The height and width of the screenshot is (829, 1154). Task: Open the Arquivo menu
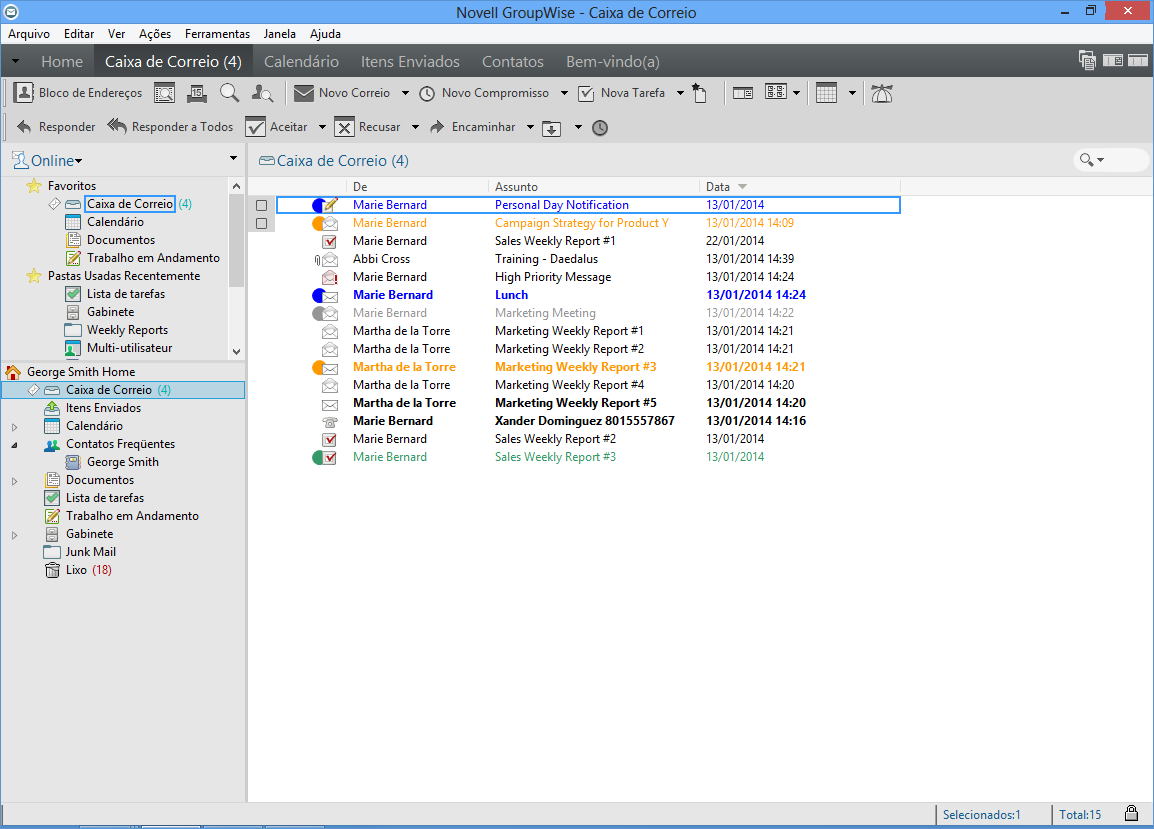tap(29, 34)
